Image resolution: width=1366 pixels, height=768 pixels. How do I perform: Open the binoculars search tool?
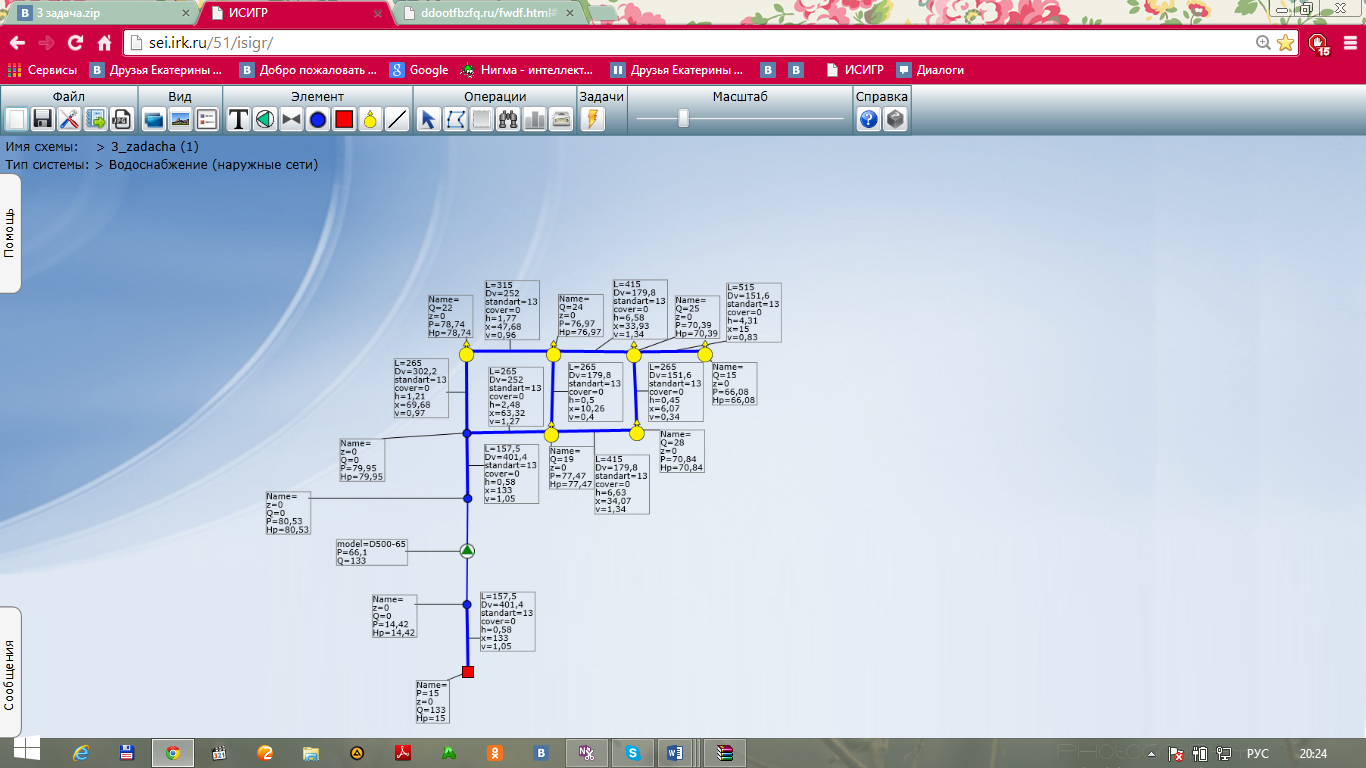(x=508, y=120)
